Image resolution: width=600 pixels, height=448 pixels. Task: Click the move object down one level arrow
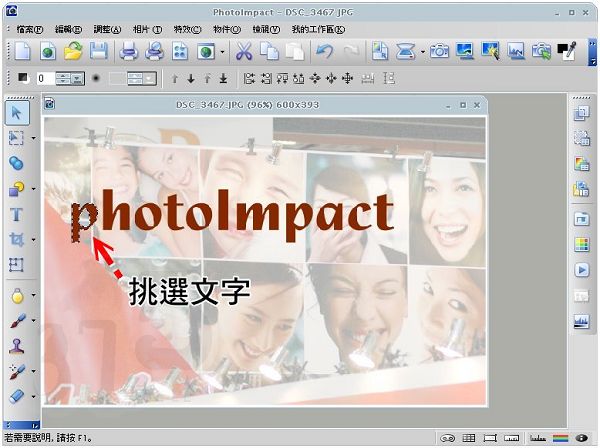pos(191,79)
